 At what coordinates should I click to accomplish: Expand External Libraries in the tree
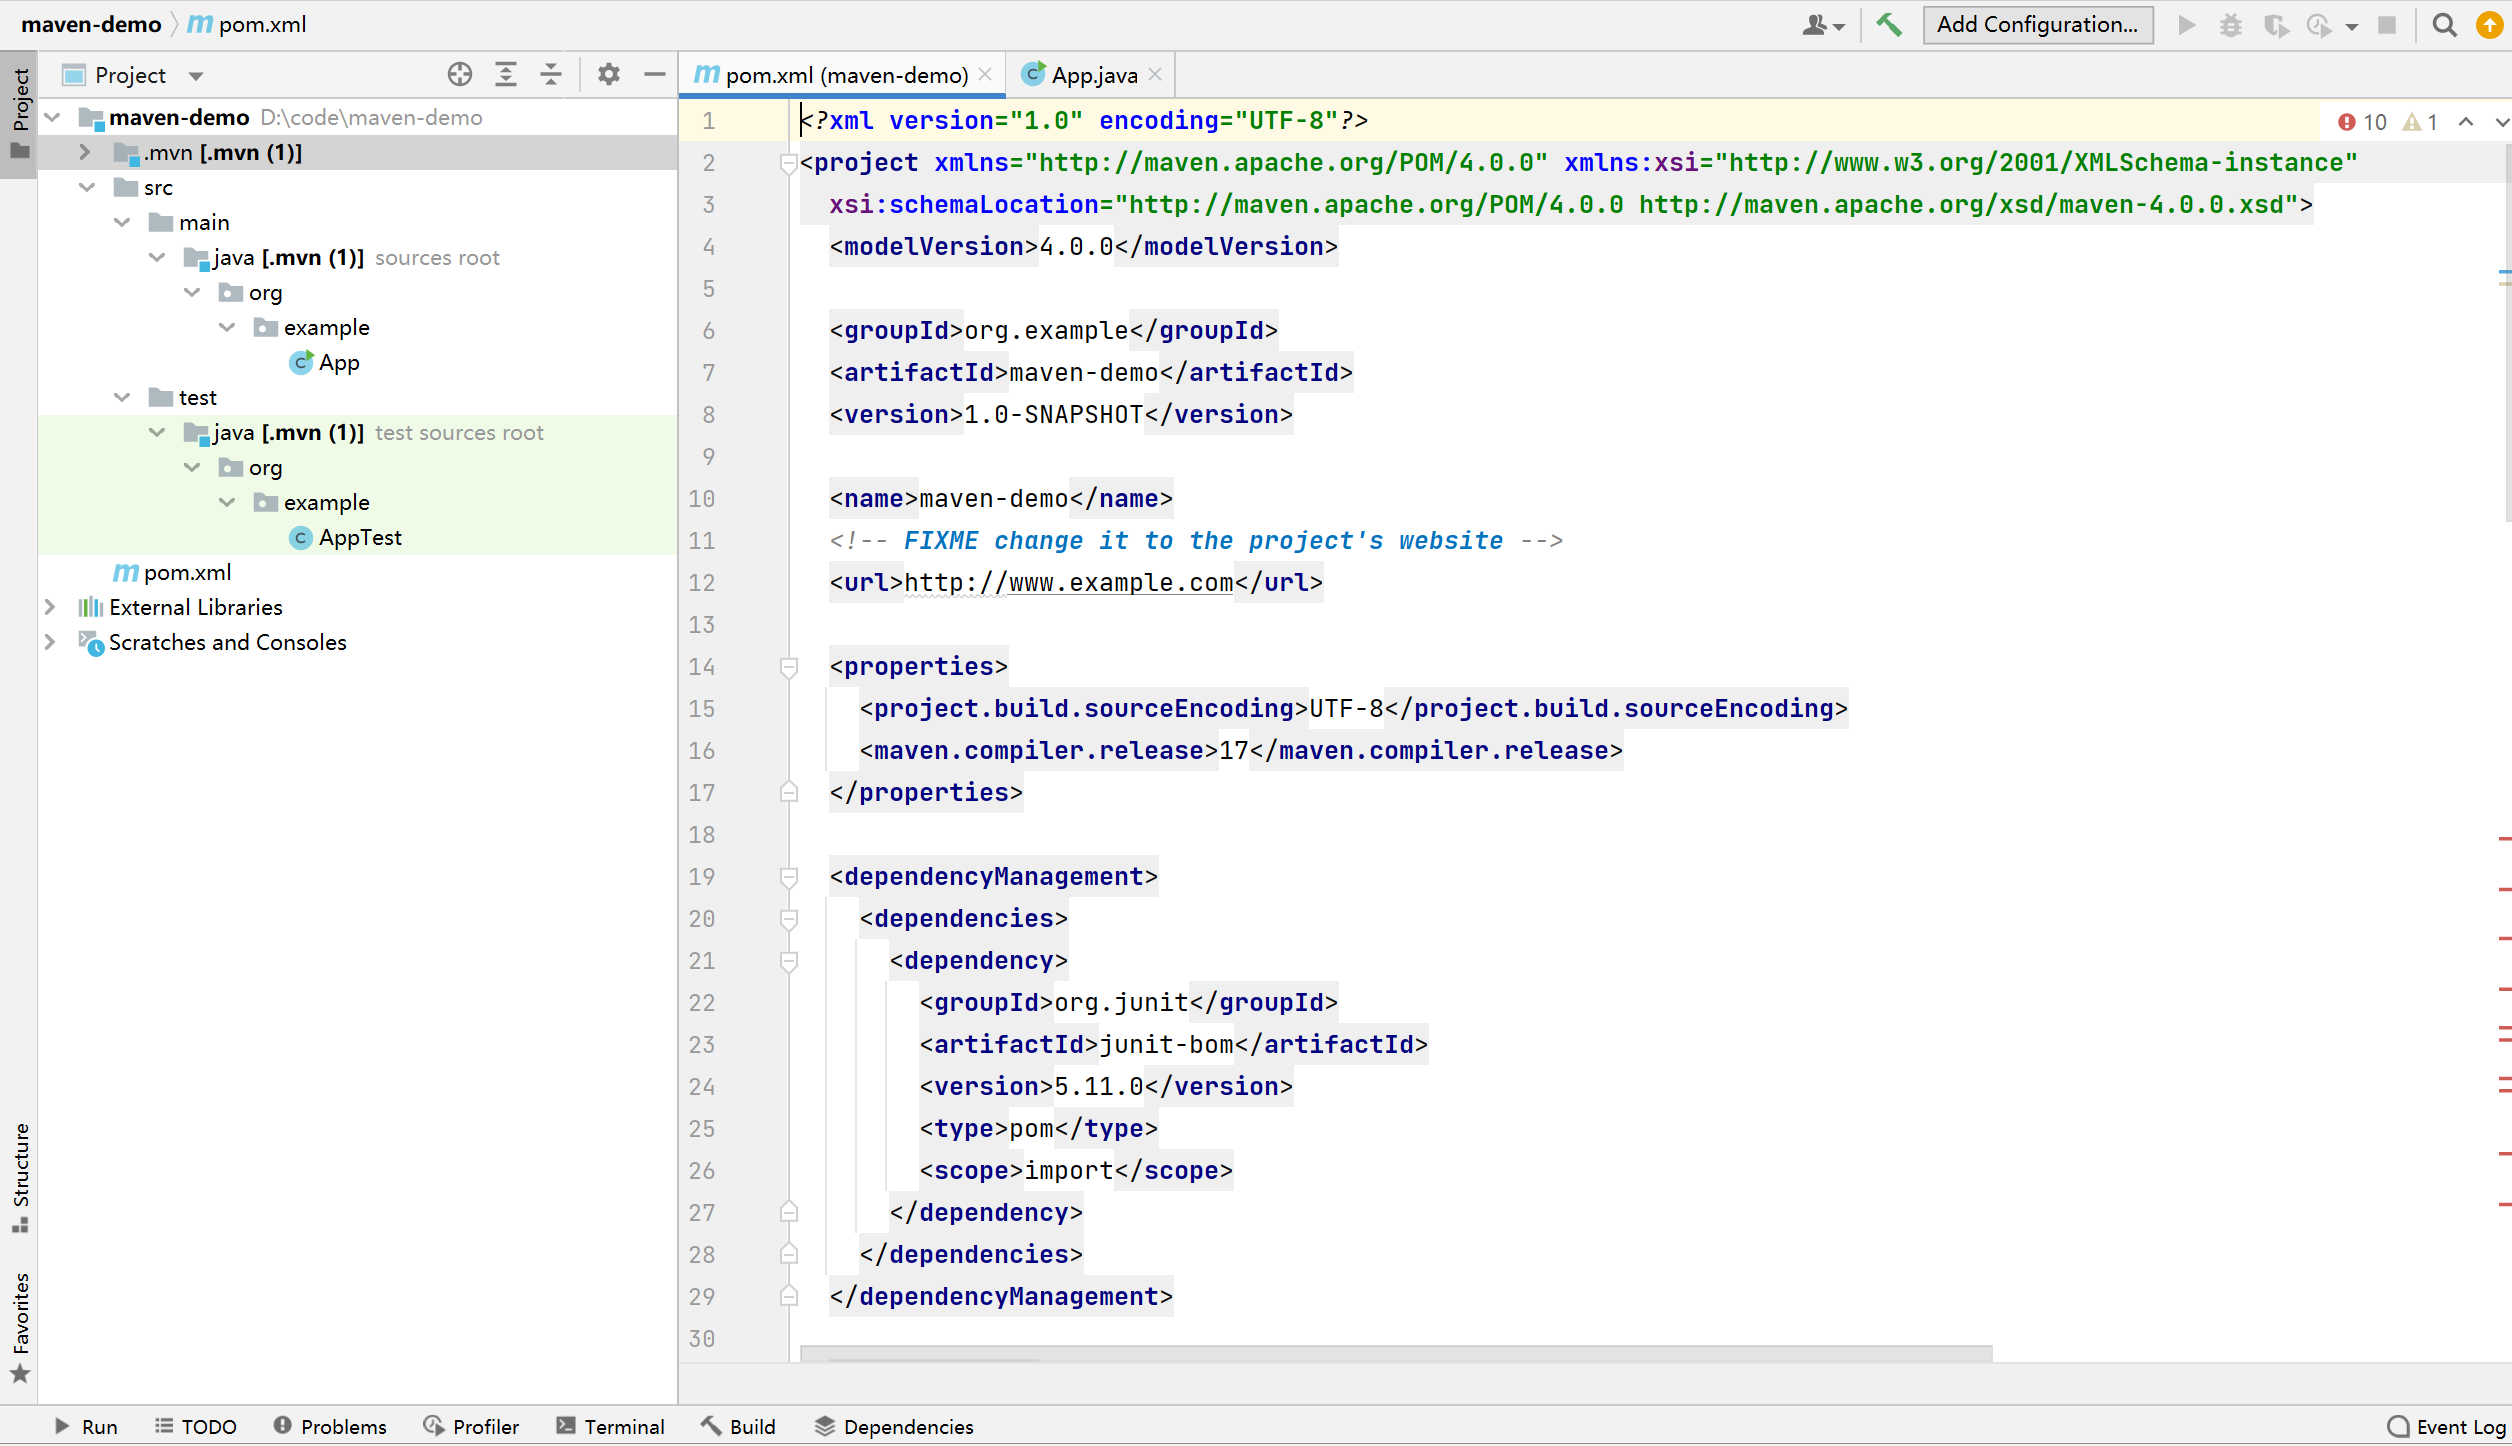pos(50,607)
